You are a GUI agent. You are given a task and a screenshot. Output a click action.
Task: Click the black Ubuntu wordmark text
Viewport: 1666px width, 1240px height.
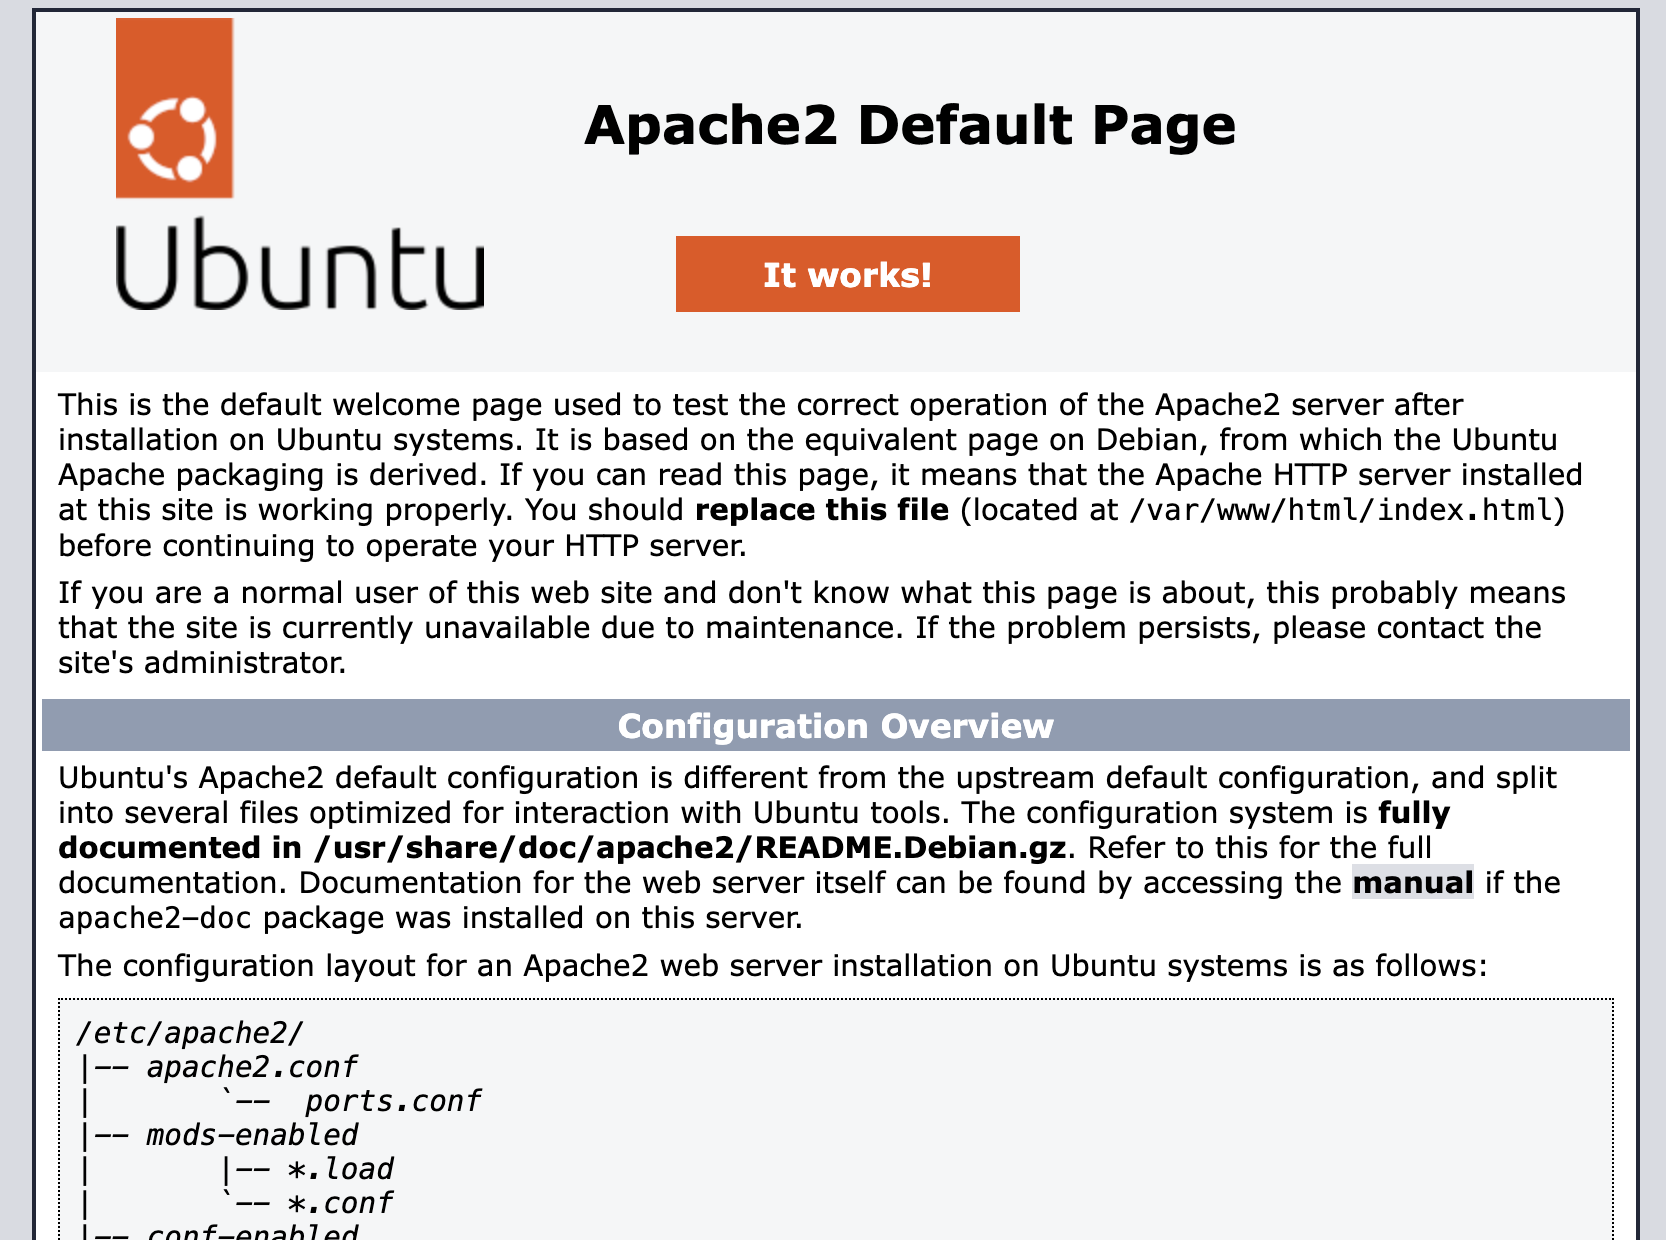[299, 267]
